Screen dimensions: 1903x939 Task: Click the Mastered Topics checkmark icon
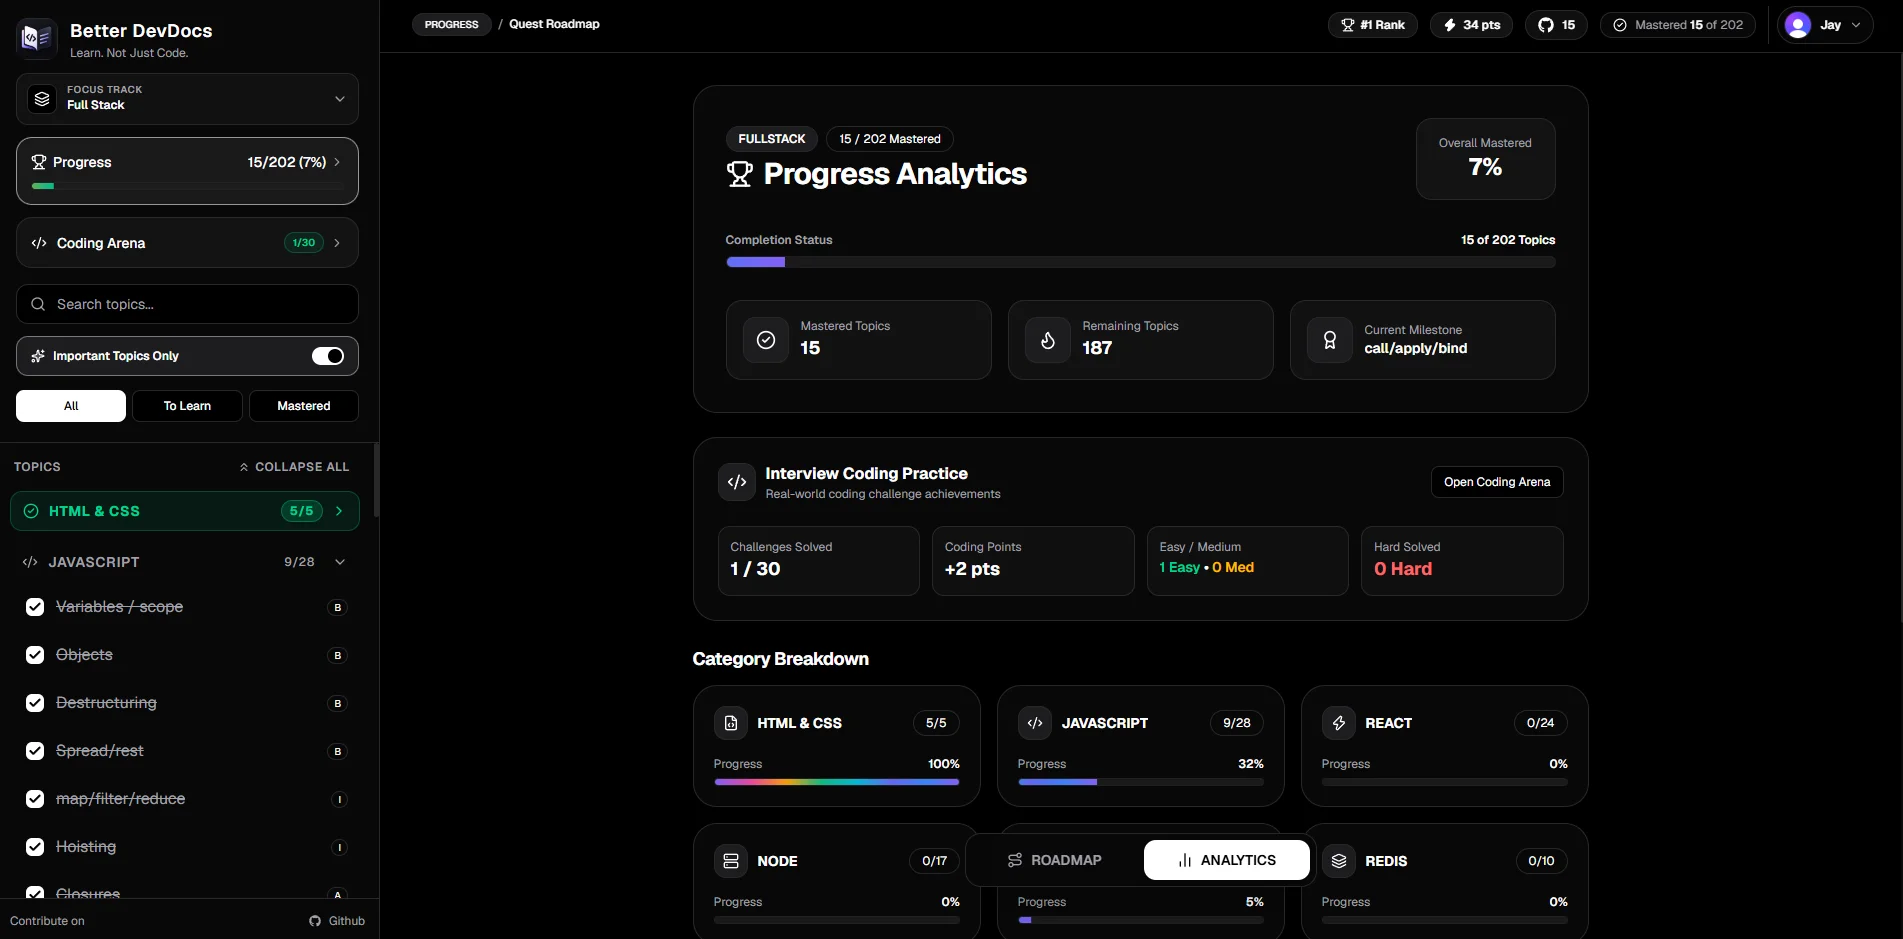click(766, 340)
